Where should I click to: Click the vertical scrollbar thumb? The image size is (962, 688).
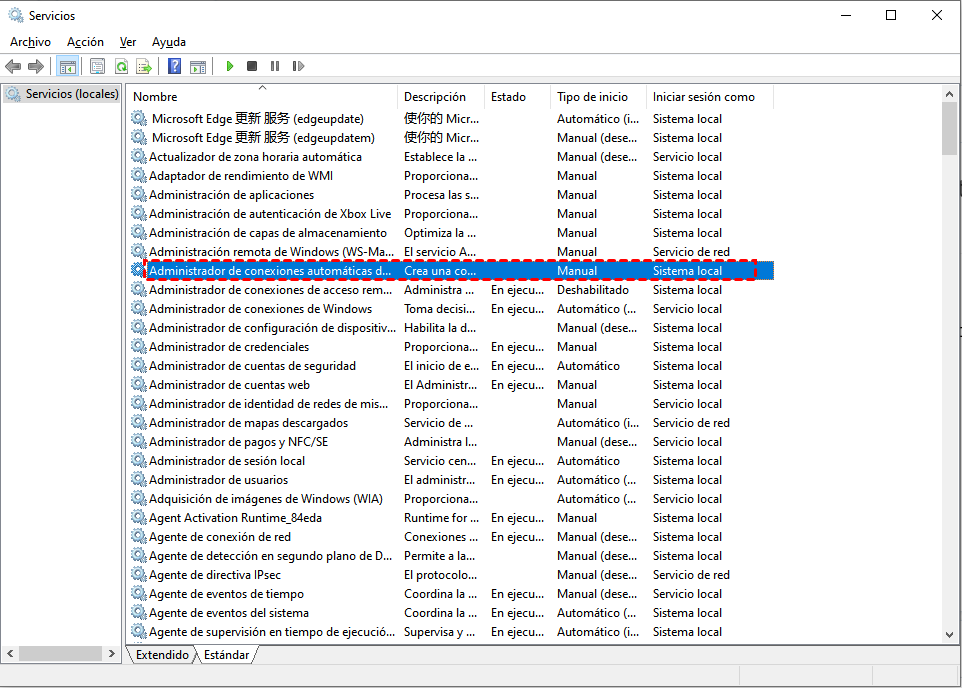click(x=949, y=128)
